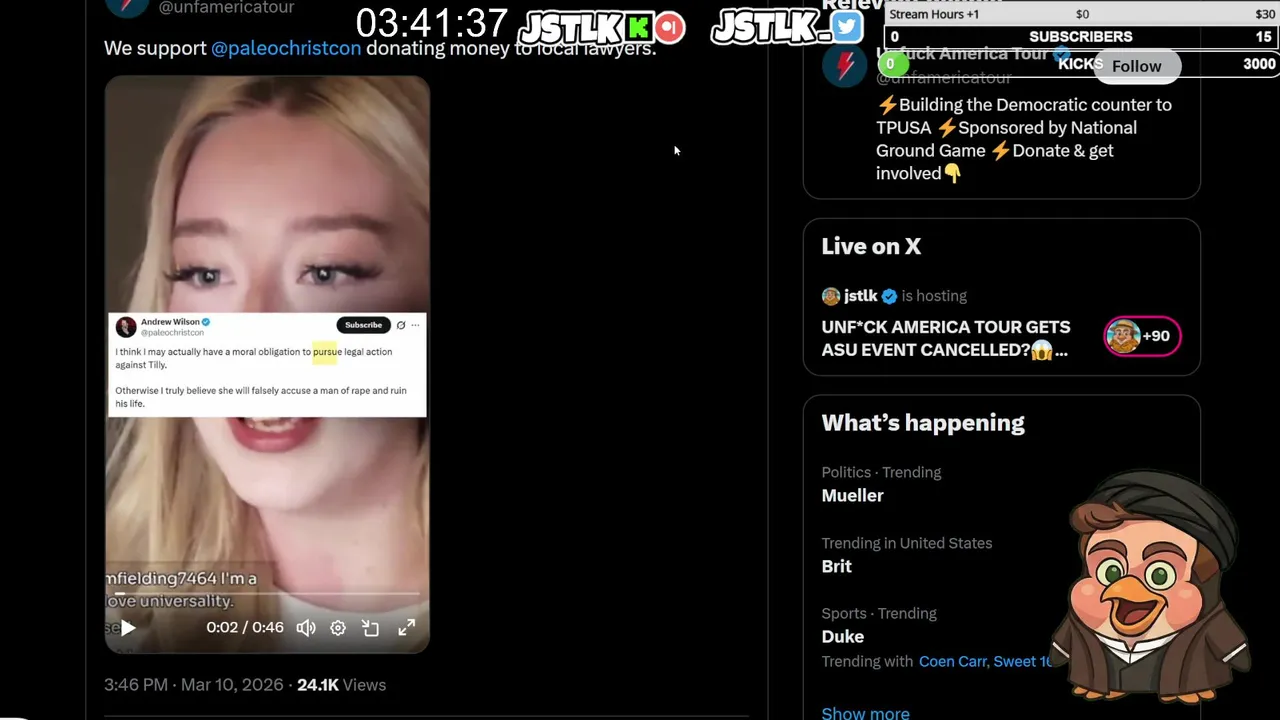Click Show more under What's happening
Screen dimensions: 1280x720
[x=866, y=712]
